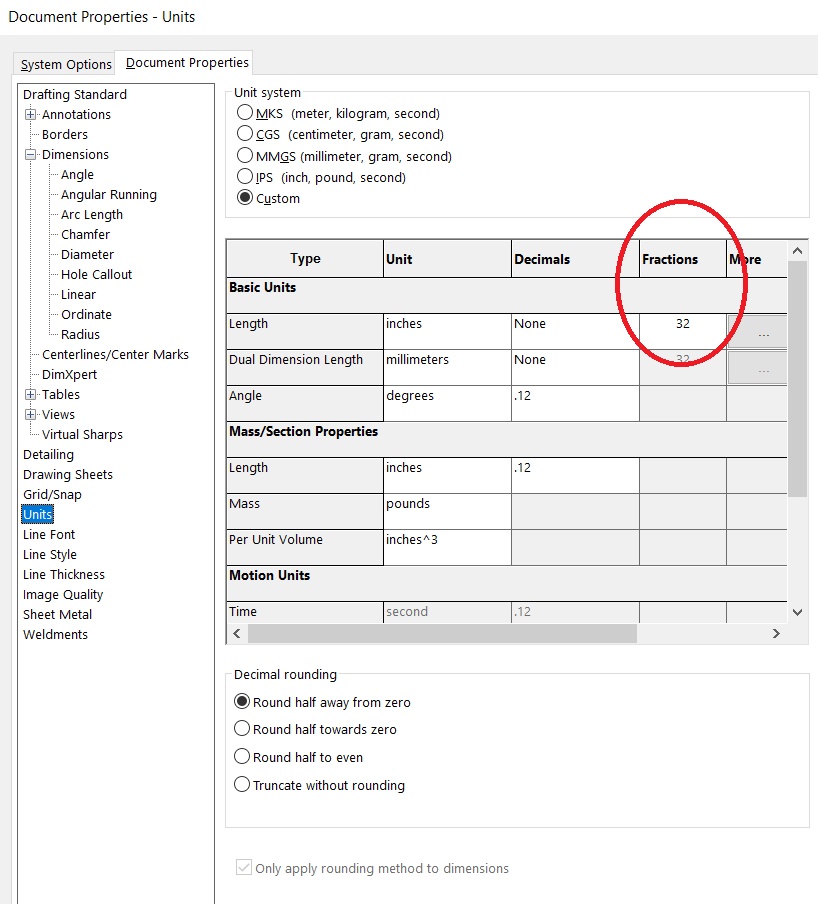Viewport: 818px width, 904px height.
Task: Select Angular Running dimension settings
Action: pos(108,195)
